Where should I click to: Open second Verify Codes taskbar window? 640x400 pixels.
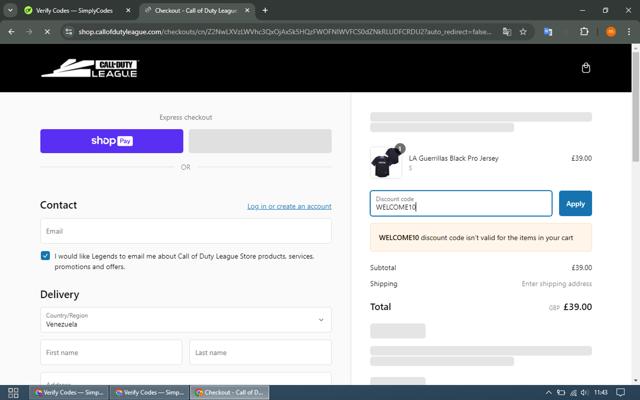(149, 393)
